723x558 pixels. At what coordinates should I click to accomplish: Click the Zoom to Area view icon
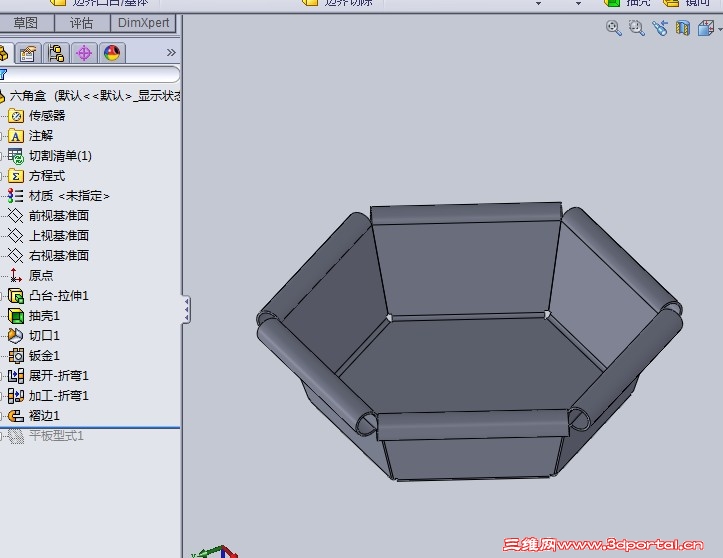point(637,28)
